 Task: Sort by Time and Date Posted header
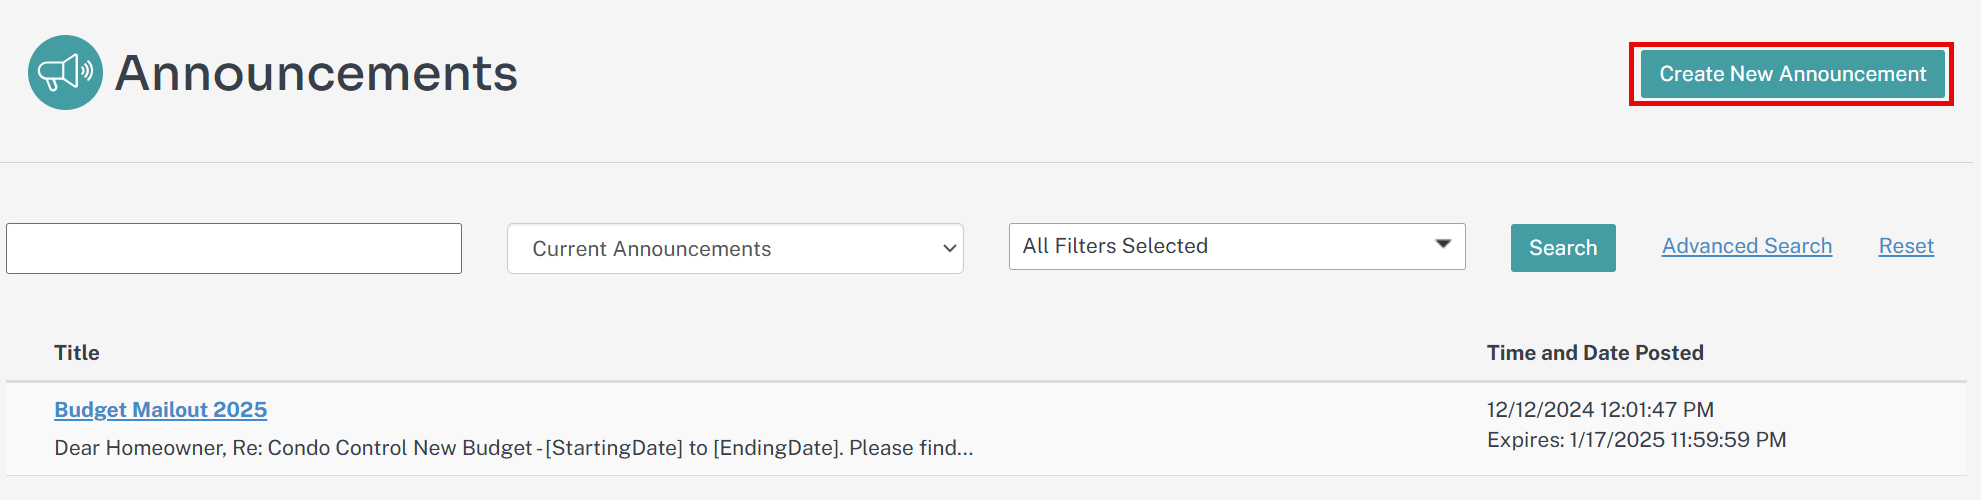tap(1595, 352)
